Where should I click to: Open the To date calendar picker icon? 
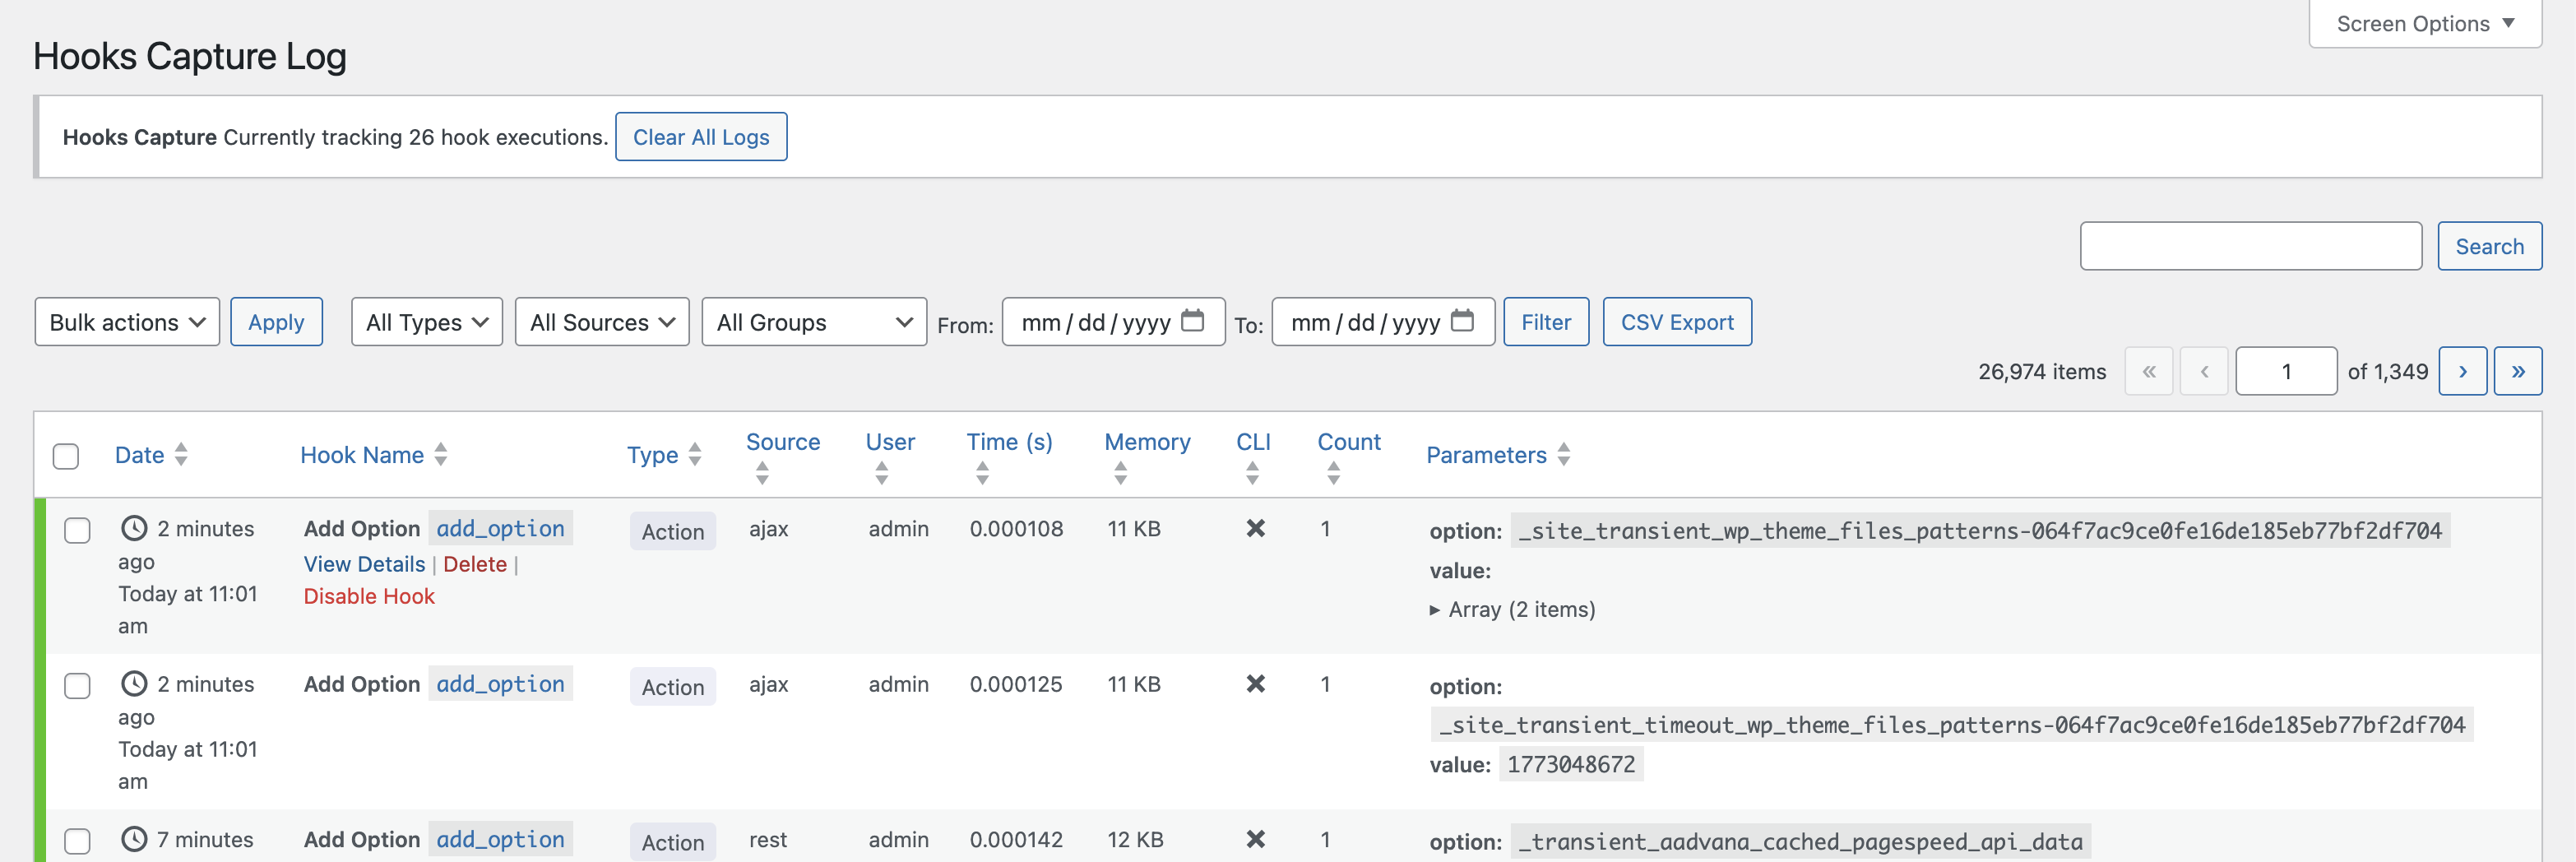[x=1461, y=321]
